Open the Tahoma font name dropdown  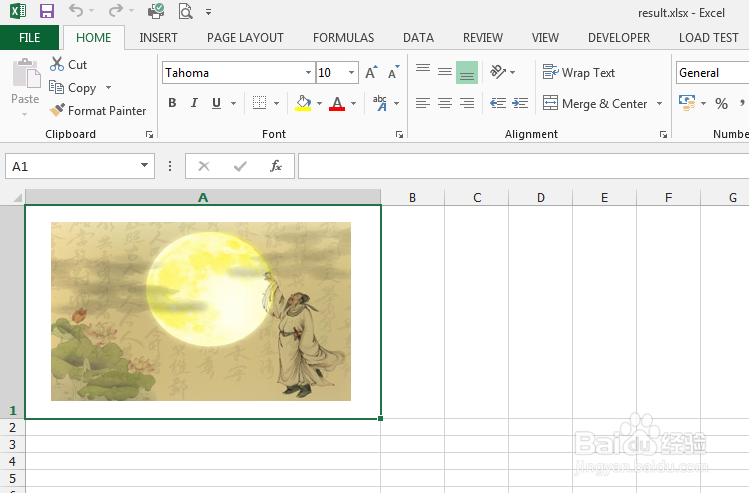(x=308, y=73)
